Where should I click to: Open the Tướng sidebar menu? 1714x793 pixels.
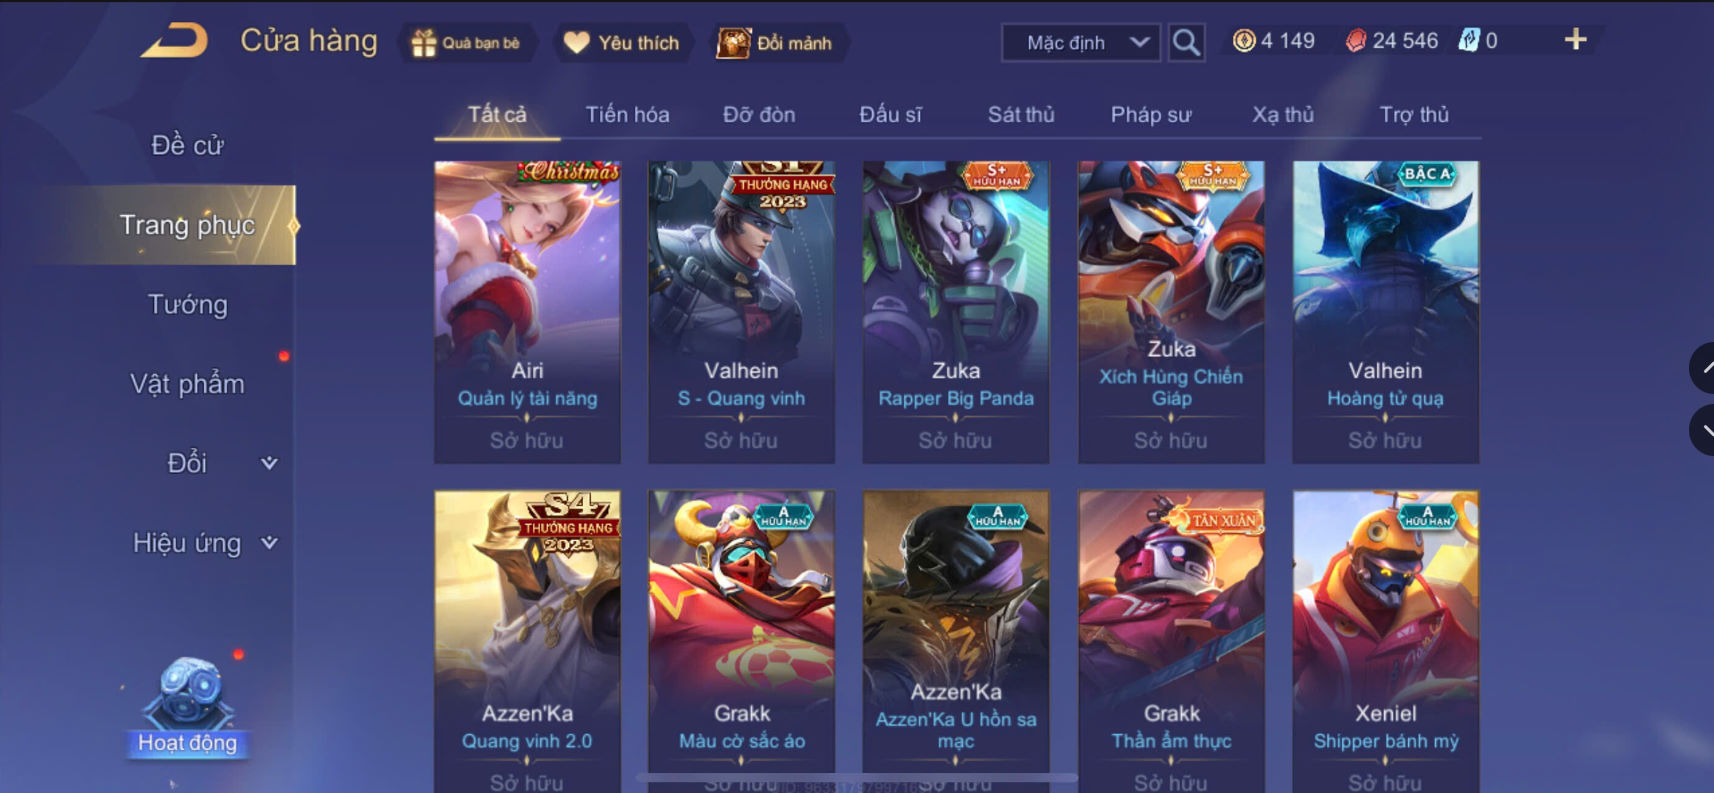[188, 304]
